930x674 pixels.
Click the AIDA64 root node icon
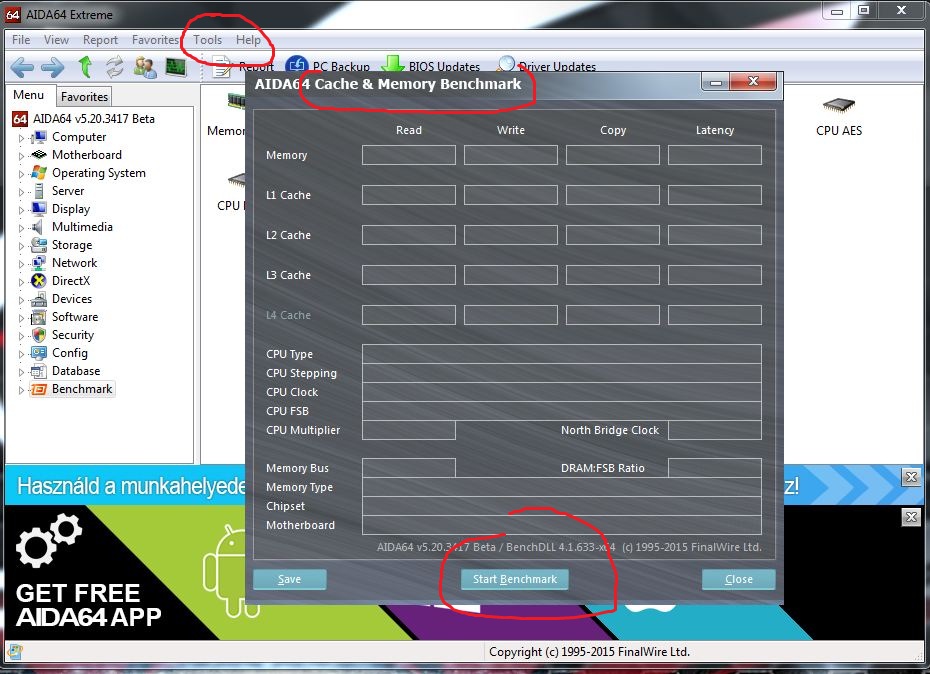(20, 119)
